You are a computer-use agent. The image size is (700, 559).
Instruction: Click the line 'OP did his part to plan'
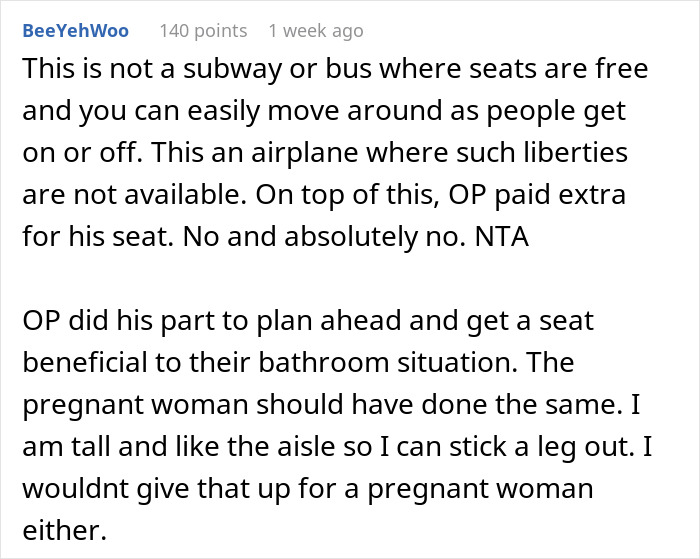coord(308,321)
